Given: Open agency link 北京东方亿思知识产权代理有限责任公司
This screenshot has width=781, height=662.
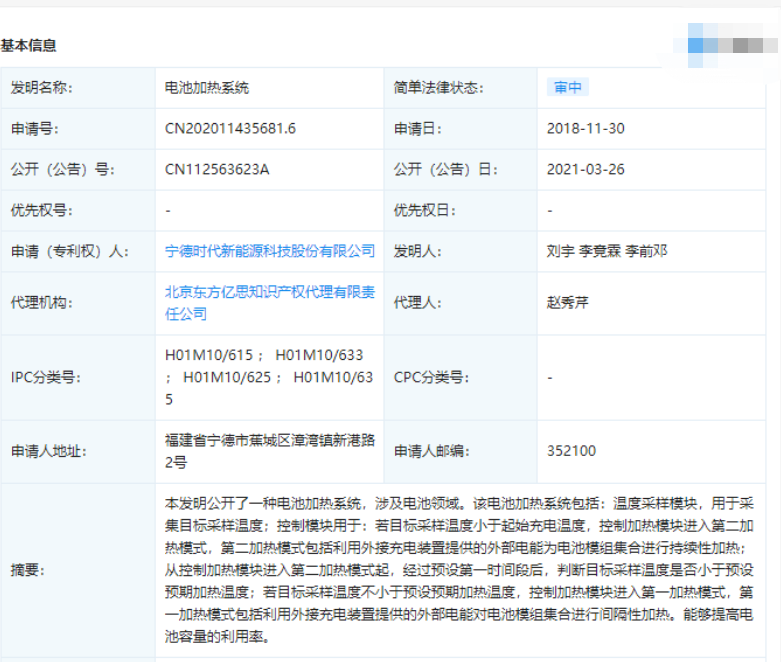Looking at the screenshot, I should (x=269, y=303).
